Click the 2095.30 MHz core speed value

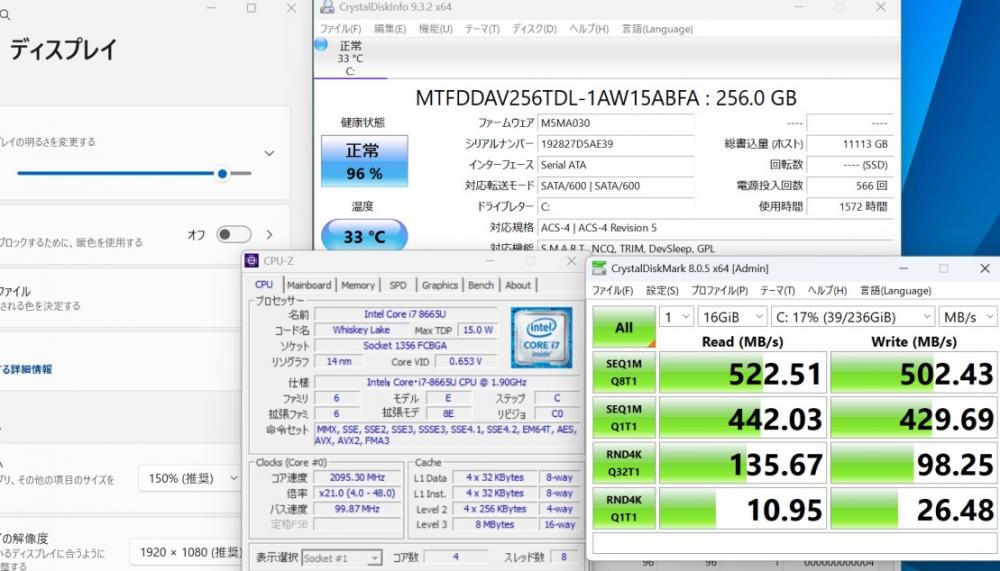[357, 477]
